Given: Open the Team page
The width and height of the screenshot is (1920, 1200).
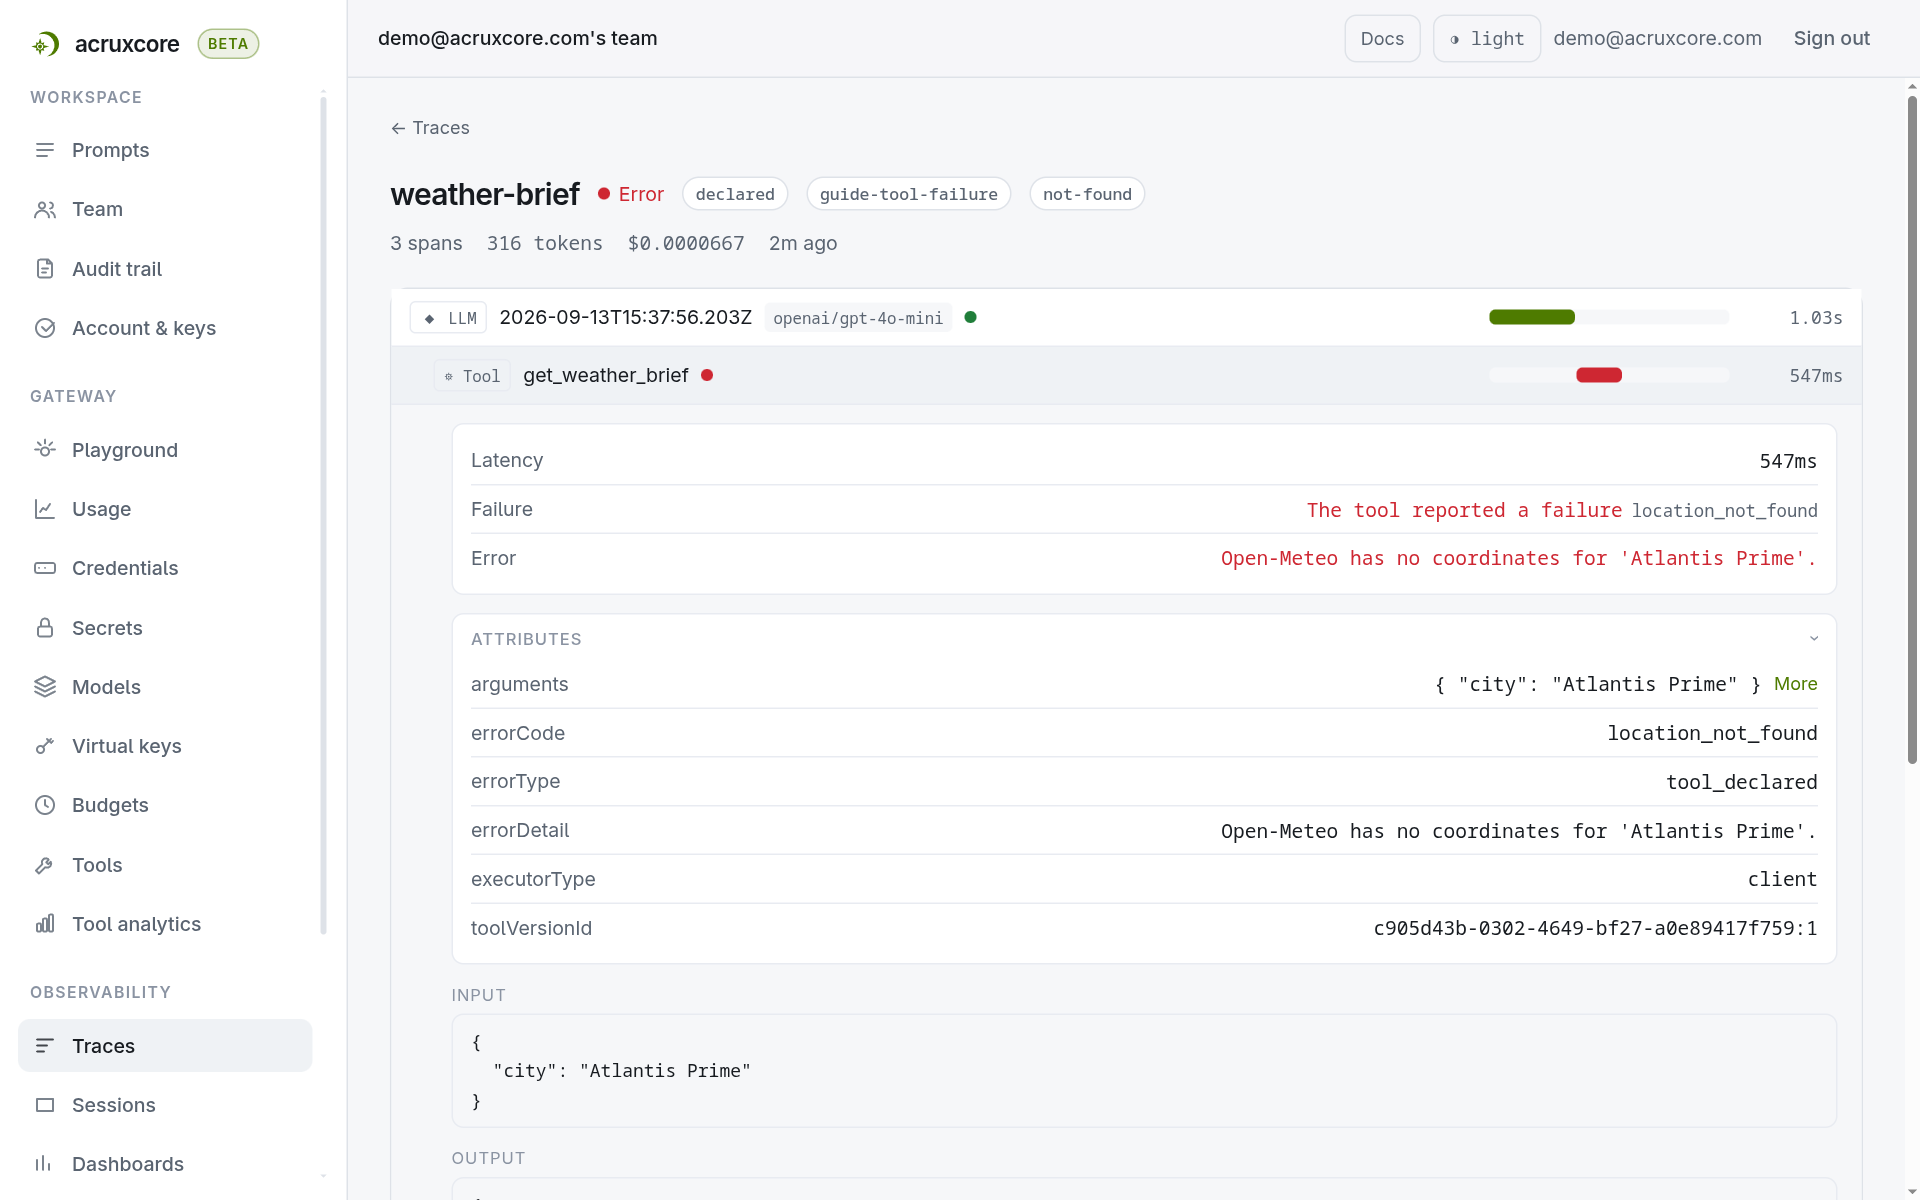Looking at the screenshot, I should click(97, 209).
